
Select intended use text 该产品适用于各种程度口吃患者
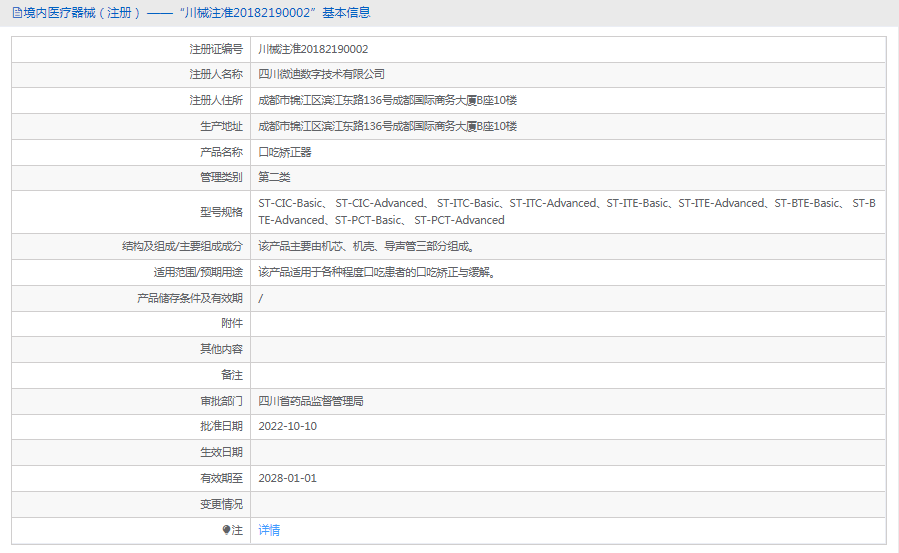click(377, 272)
